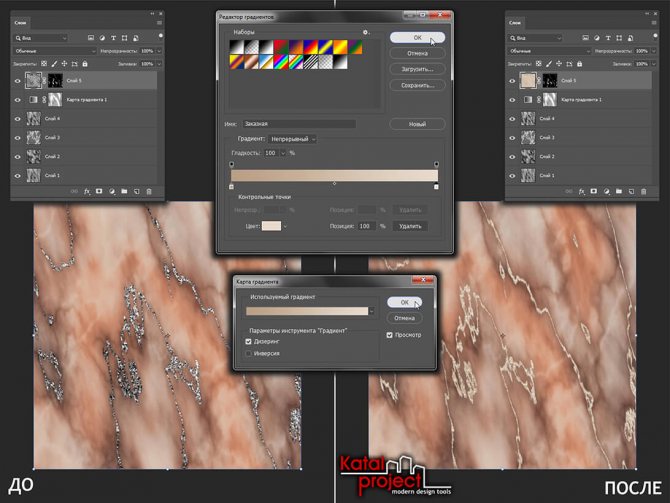The image size is (670, 503).
Task: Select the Слои tab in left panel
Action: [x=20, y=22]
